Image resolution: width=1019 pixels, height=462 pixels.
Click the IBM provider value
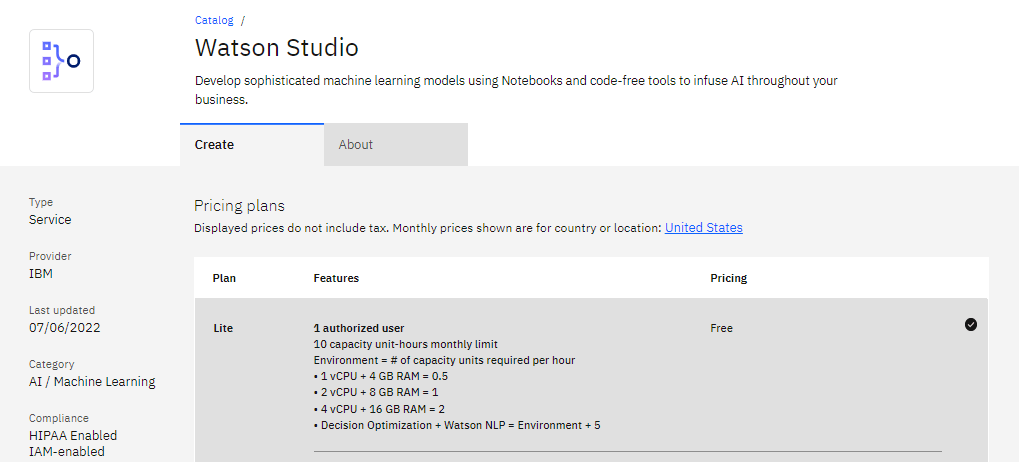click(40, 273)
